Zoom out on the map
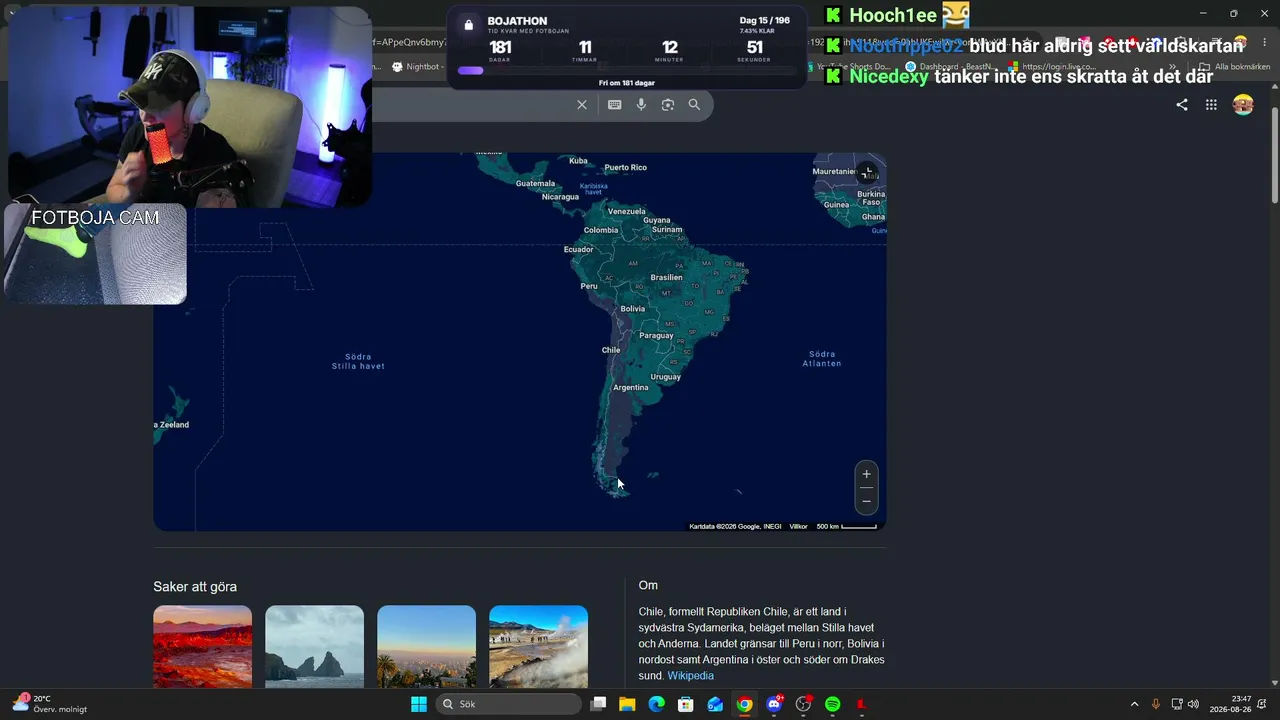Image resolution: width=1280 pixels, height=720 pixels. coord(867,500)
